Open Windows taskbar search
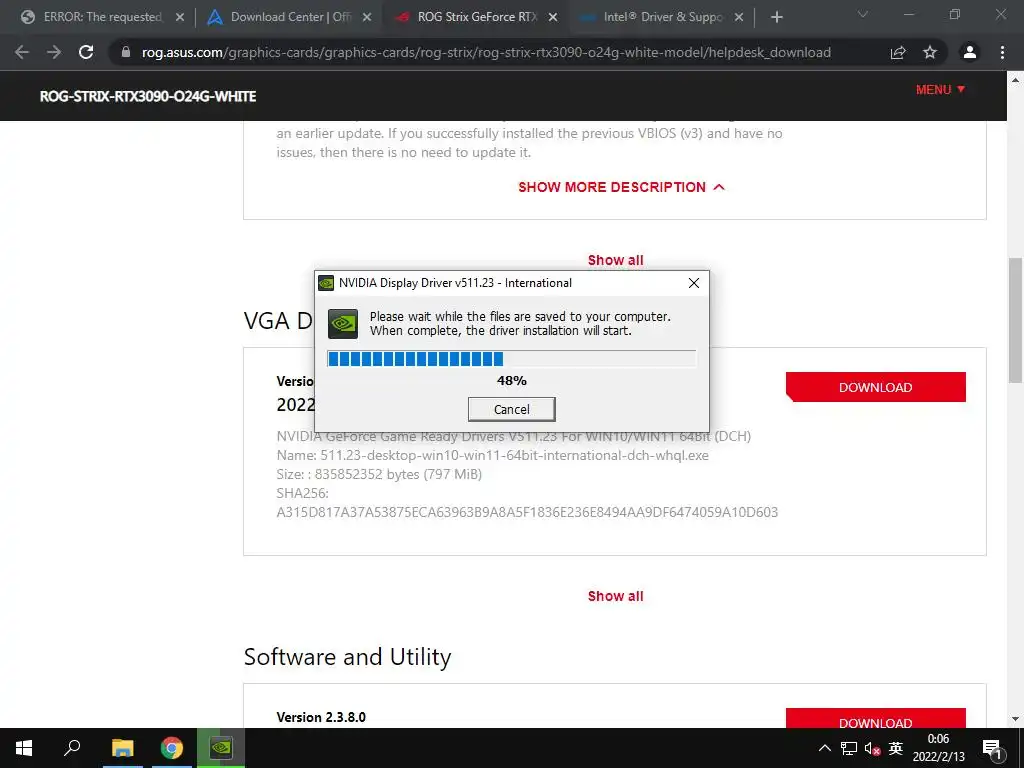The image size is (1024, 768). 72,748
